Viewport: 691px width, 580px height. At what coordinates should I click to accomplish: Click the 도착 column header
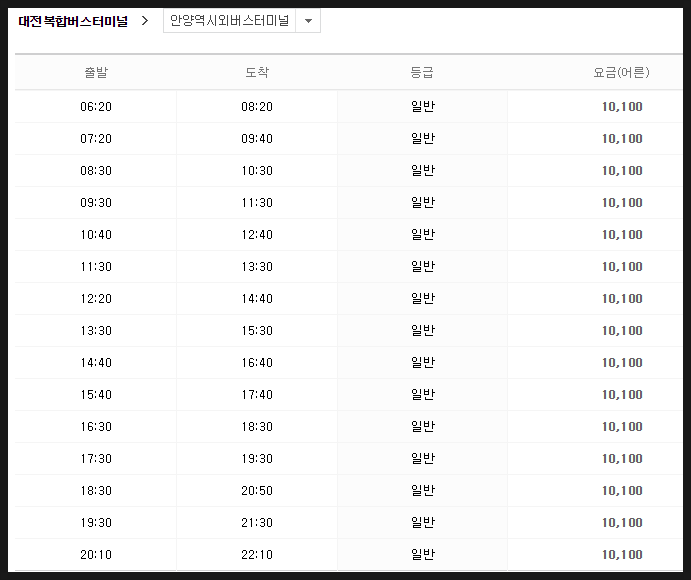[257, 72]
